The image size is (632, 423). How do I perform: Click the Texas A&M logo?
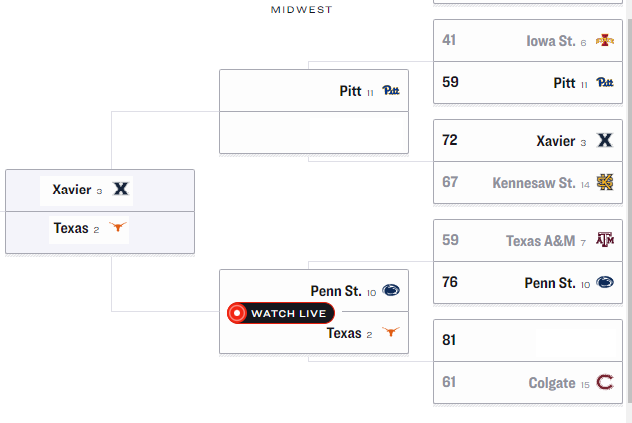click(x=604, y=241)
